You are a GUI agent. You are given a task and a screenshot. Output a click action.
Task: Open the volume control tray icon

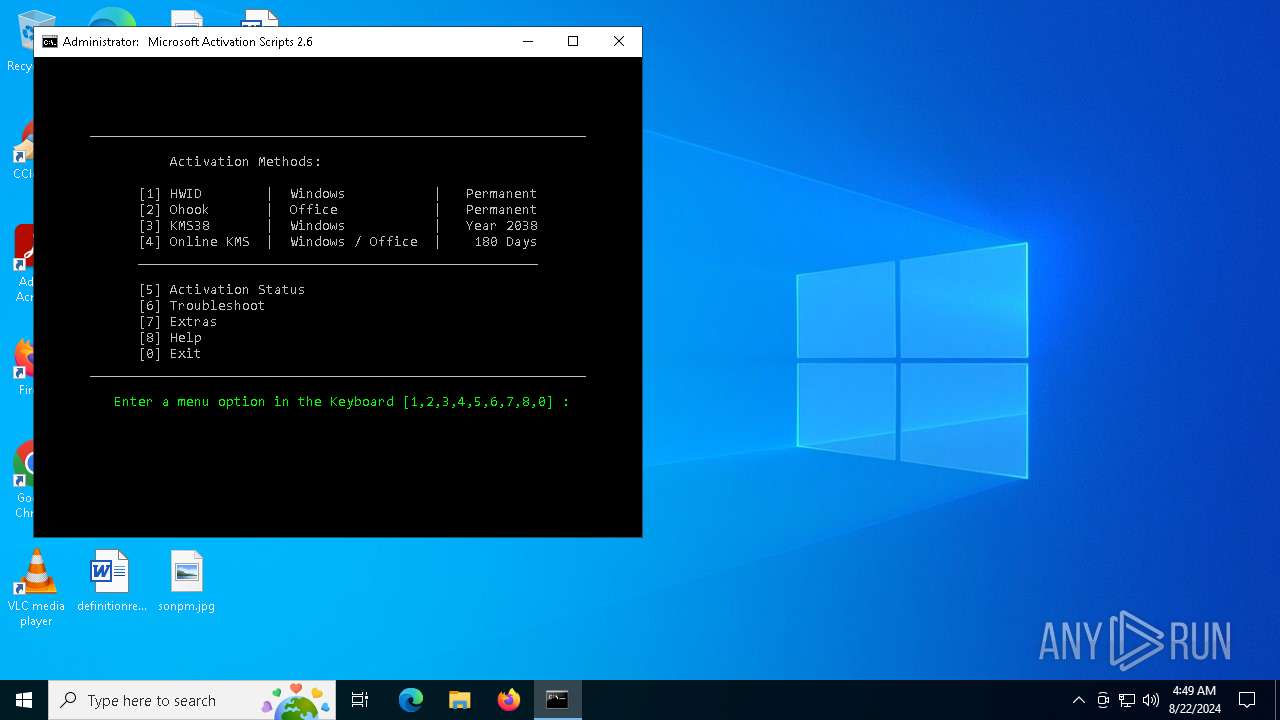click(1151, 700)
